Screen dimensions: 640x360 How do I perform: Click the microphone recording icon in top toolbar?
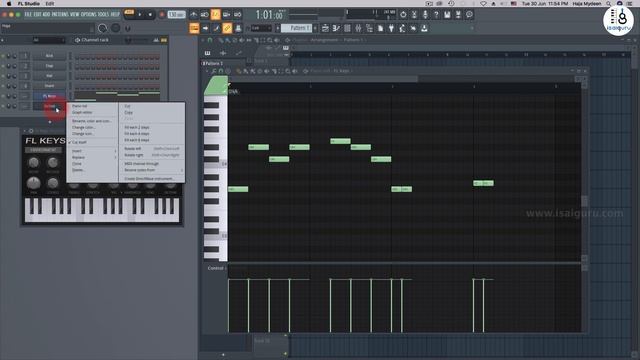click(425, 15)
